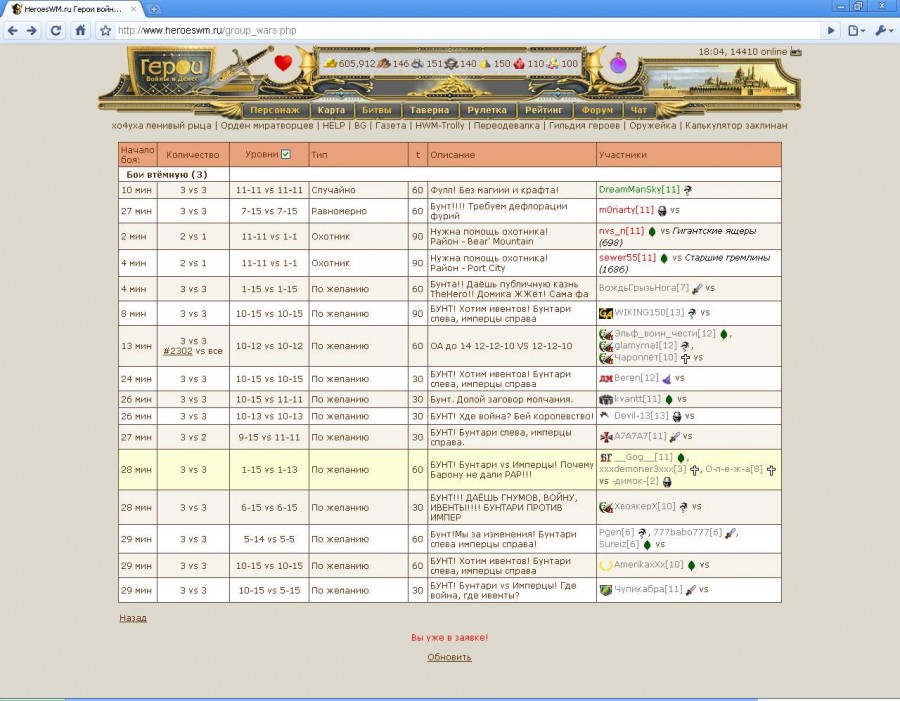
Task: Click the Герои game logo
Action: 170,70
